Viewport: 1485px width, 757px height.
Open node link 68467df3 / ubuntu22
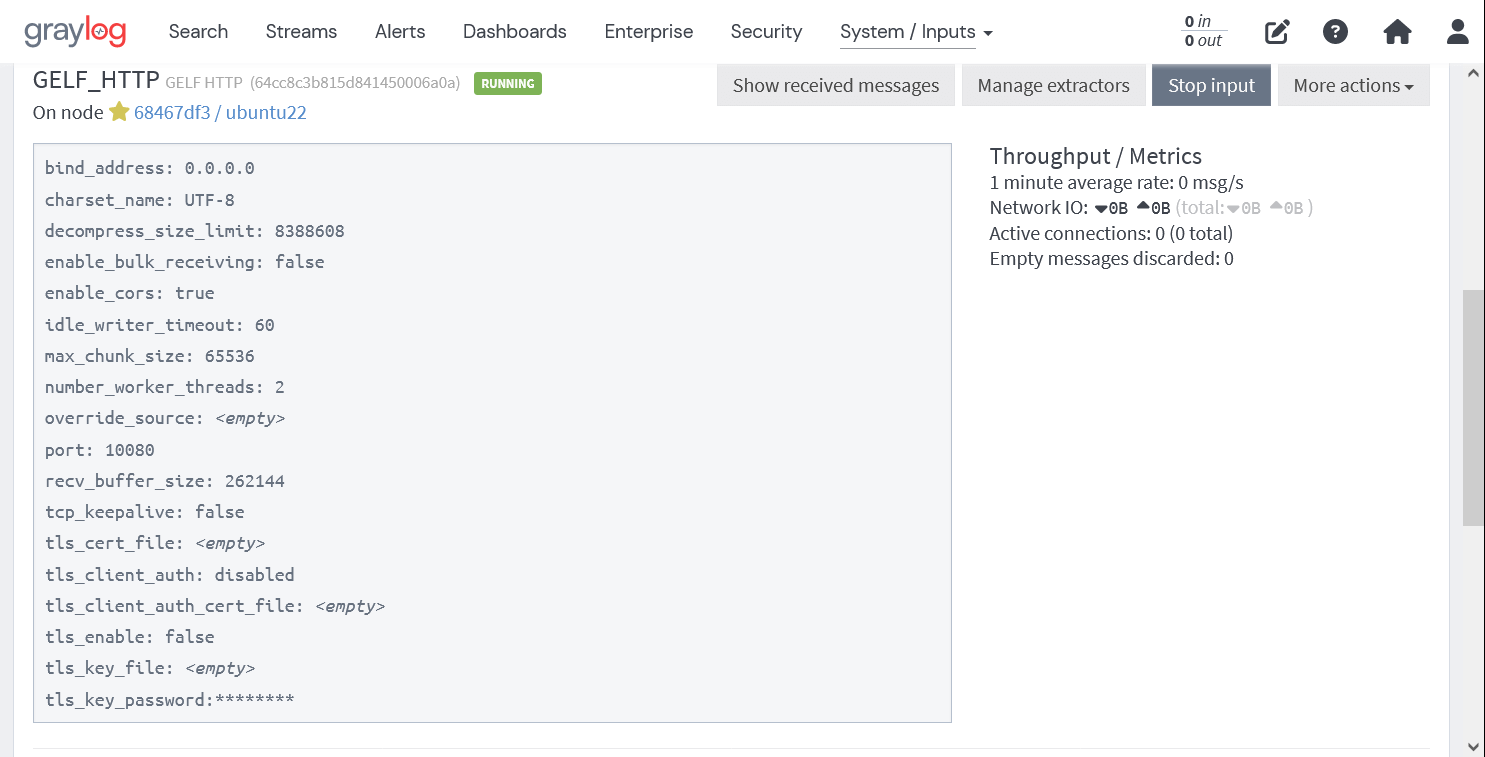click(220, 112)
